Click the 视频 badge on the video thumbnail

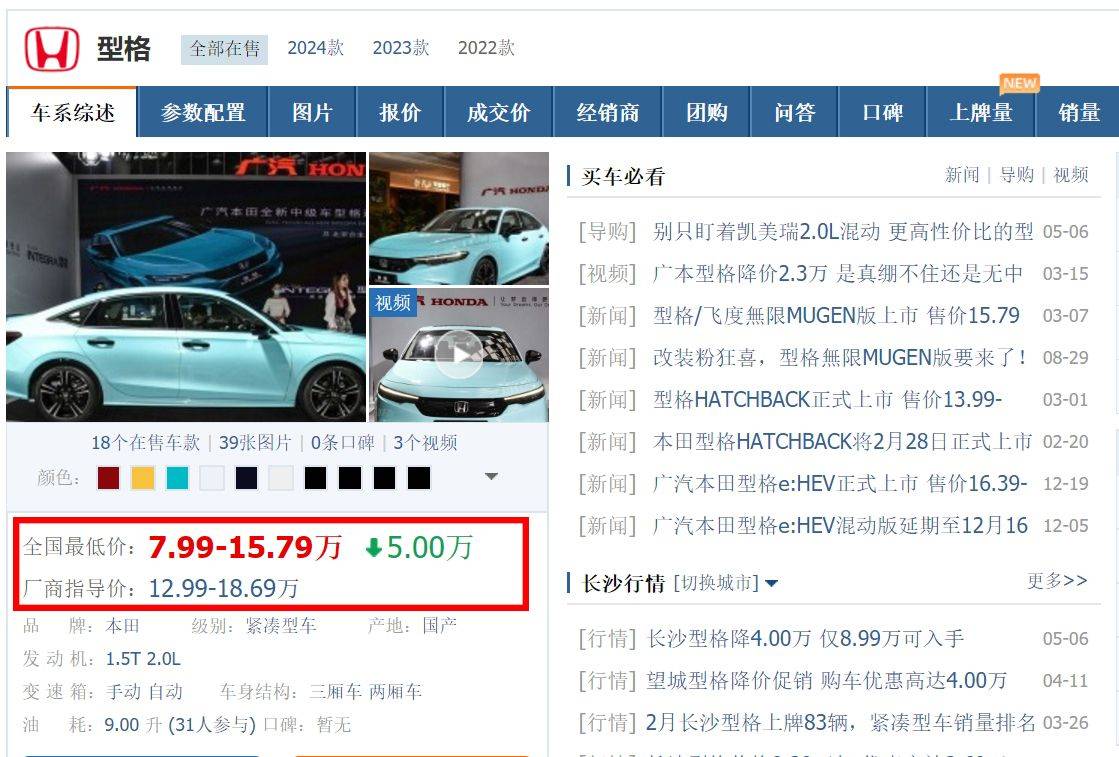pos(391,301)
